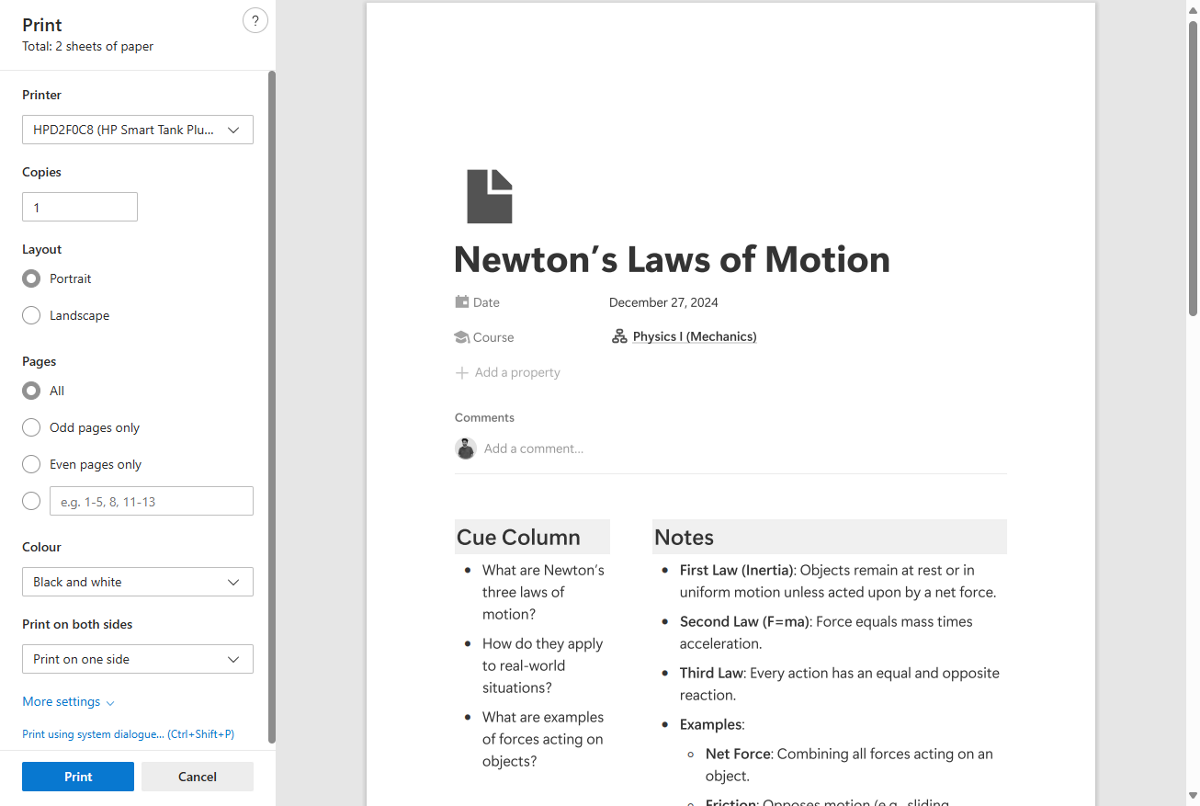Click the Cancel button

197,777
